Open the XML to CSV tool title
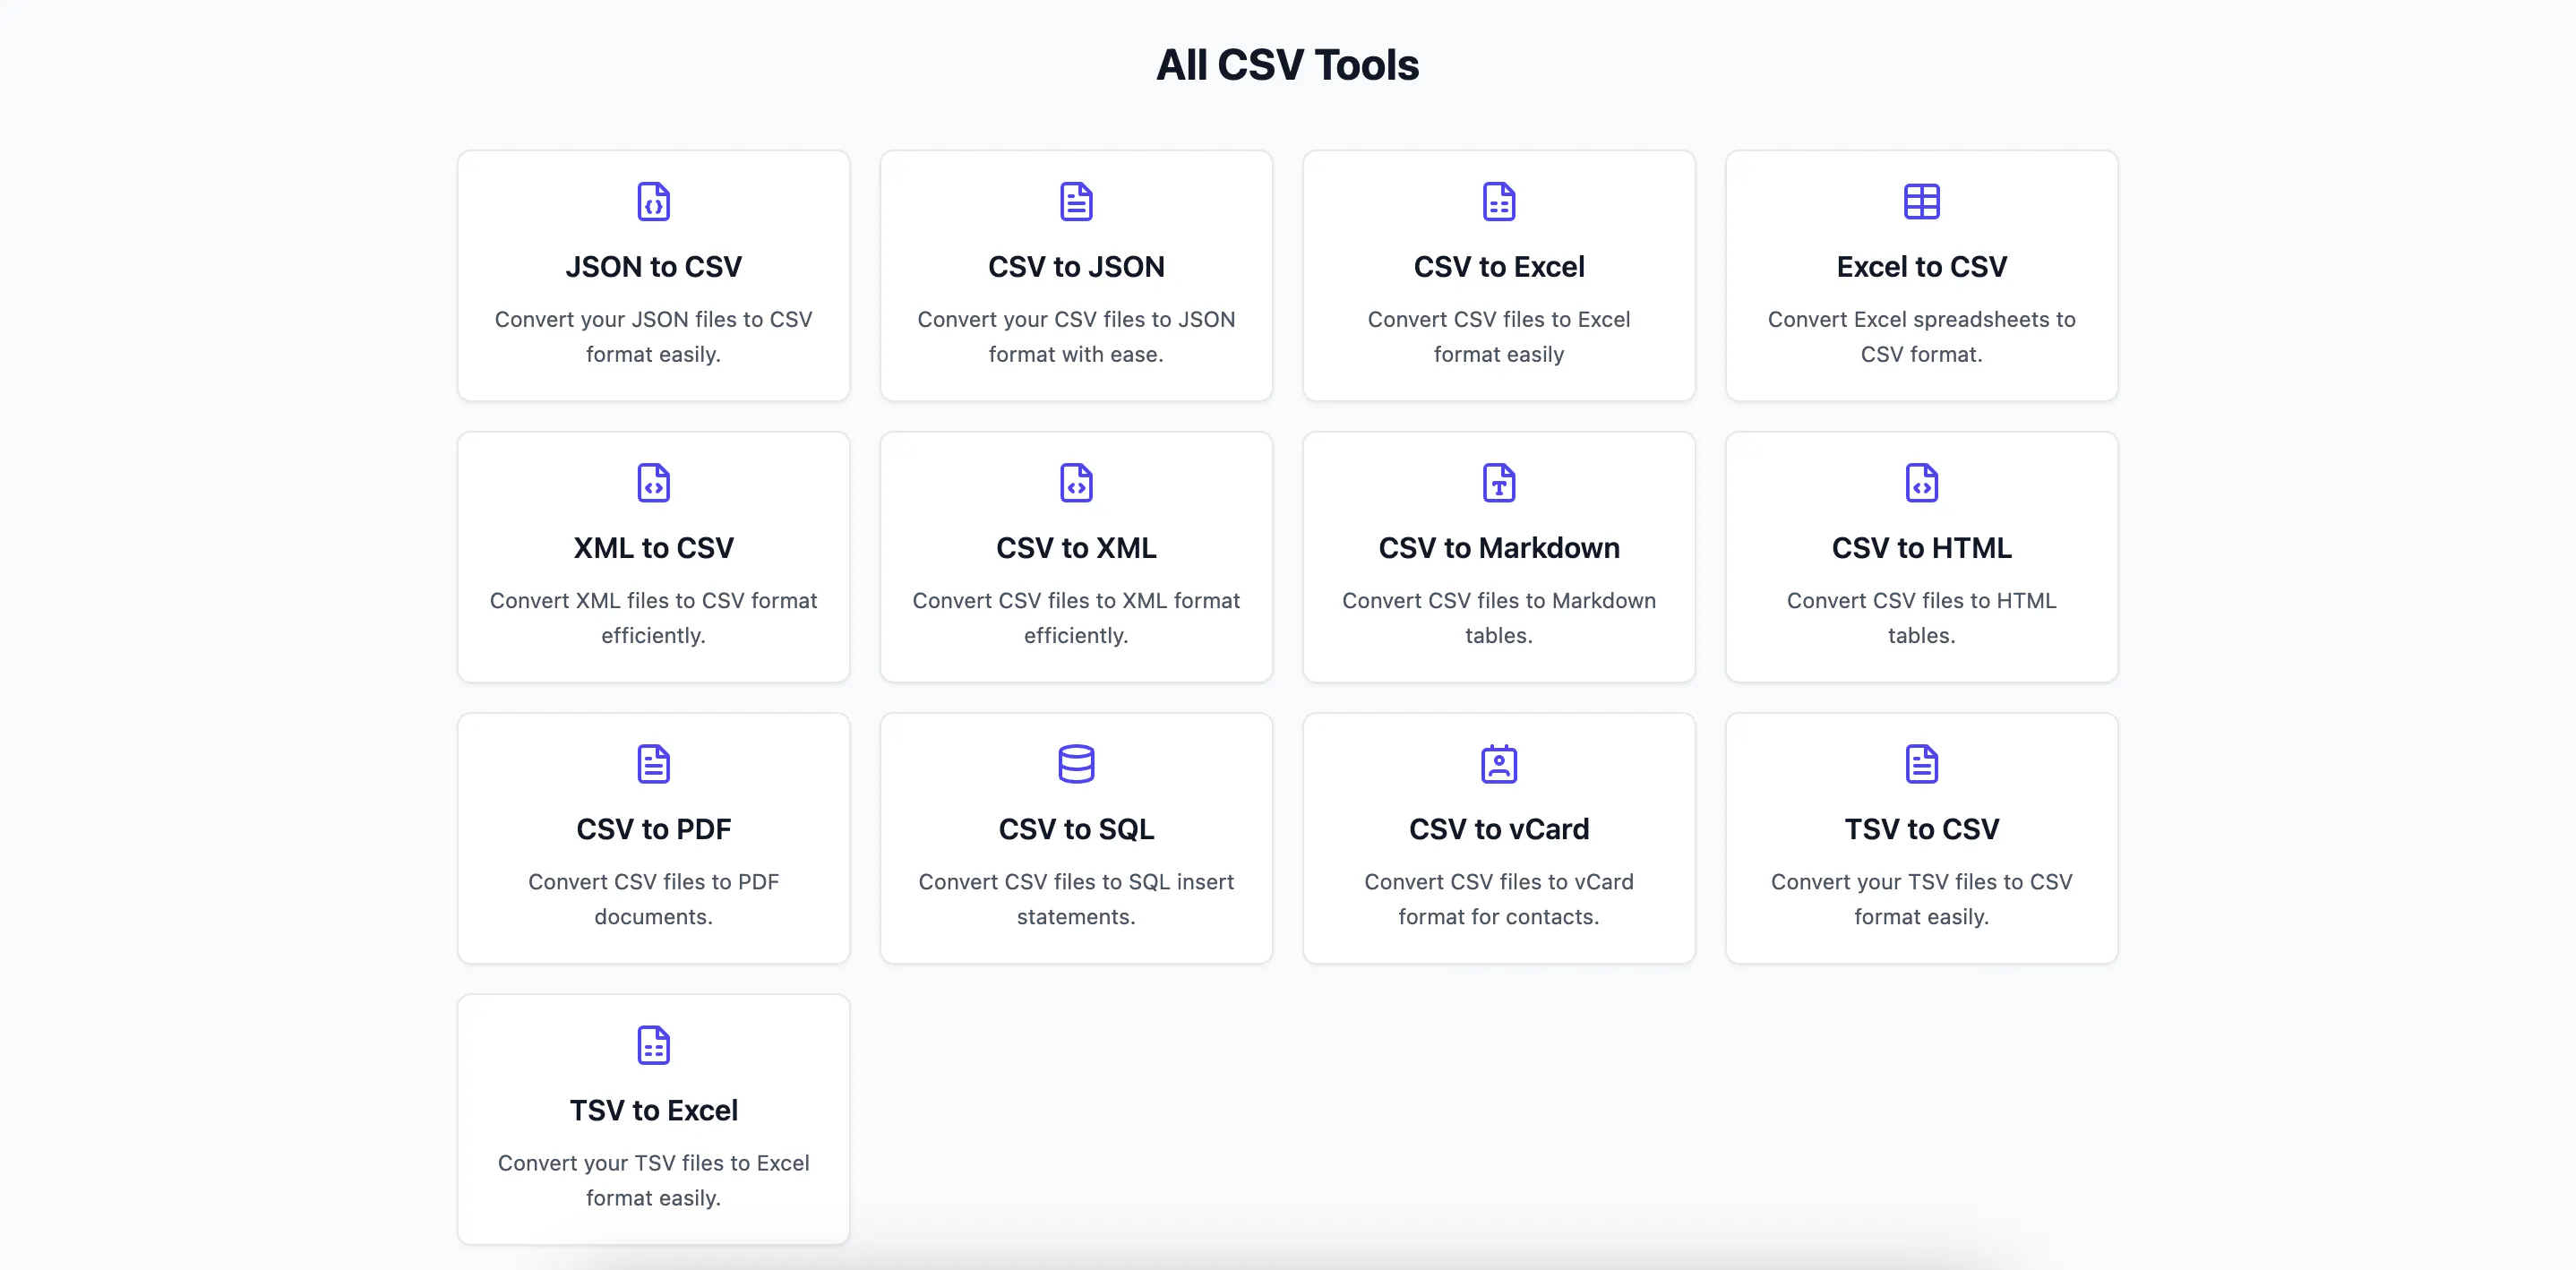Viewport: 2576px width, 1270px height. coord(653,548)
